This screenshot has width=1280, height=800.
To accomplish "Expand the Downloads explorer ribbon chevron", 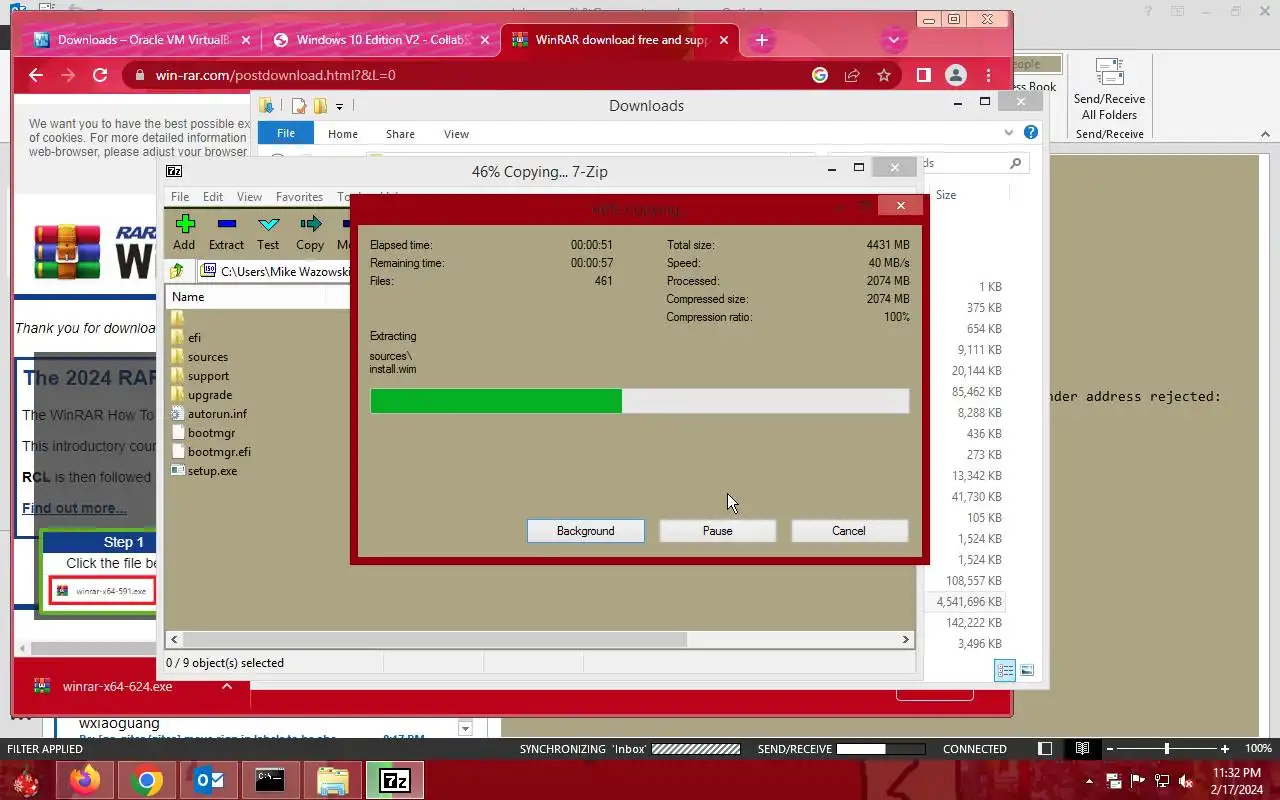I will [x=1009, y=133].
